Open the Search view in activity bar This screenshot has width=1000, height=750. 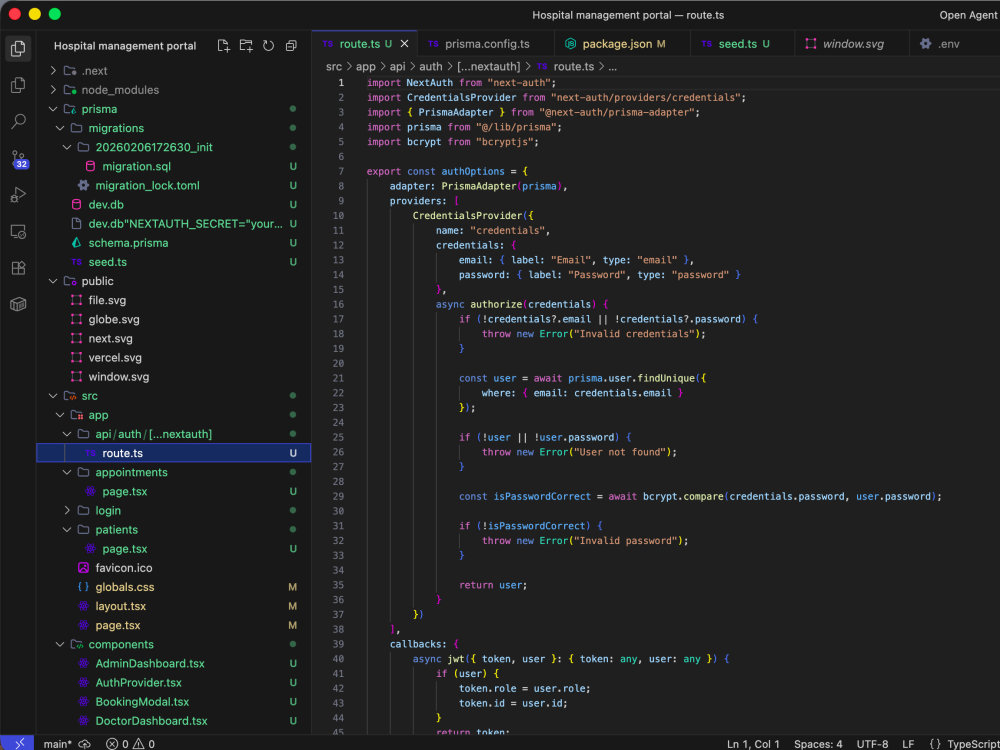[x=18, y=121]
